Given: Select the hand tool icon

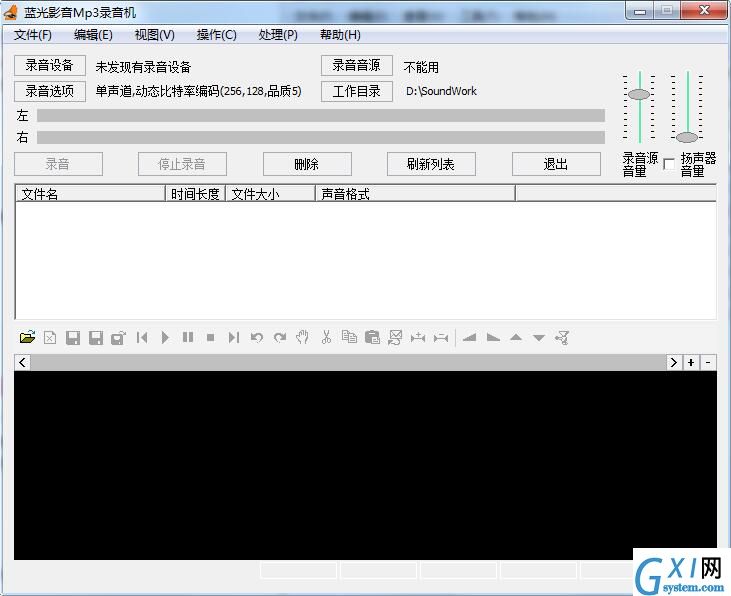Looking at the screenshot, I should click(x=303, y=337).
